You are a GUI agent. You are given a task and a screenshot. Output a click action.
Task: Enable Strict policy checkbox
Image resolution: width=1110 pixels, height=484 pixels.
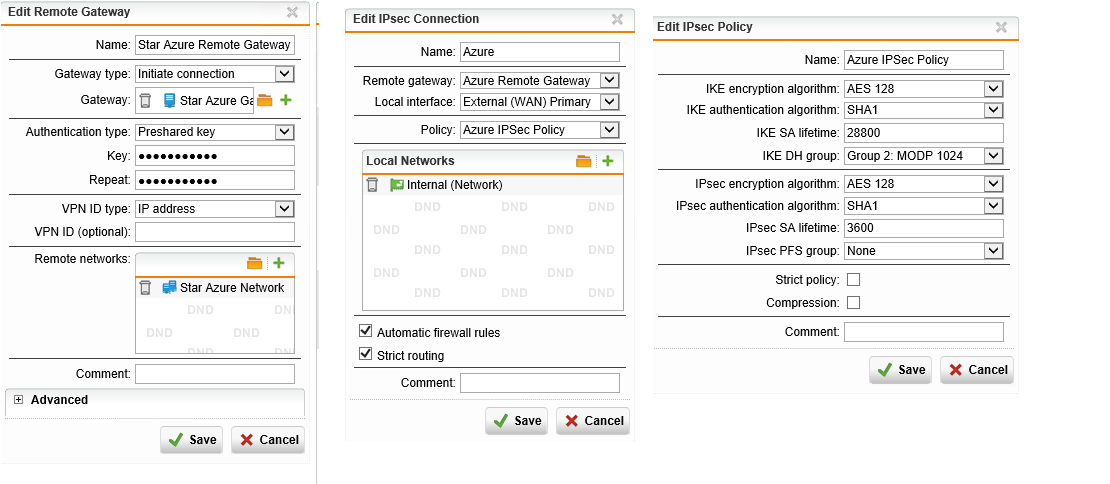(x=853, y=280)
